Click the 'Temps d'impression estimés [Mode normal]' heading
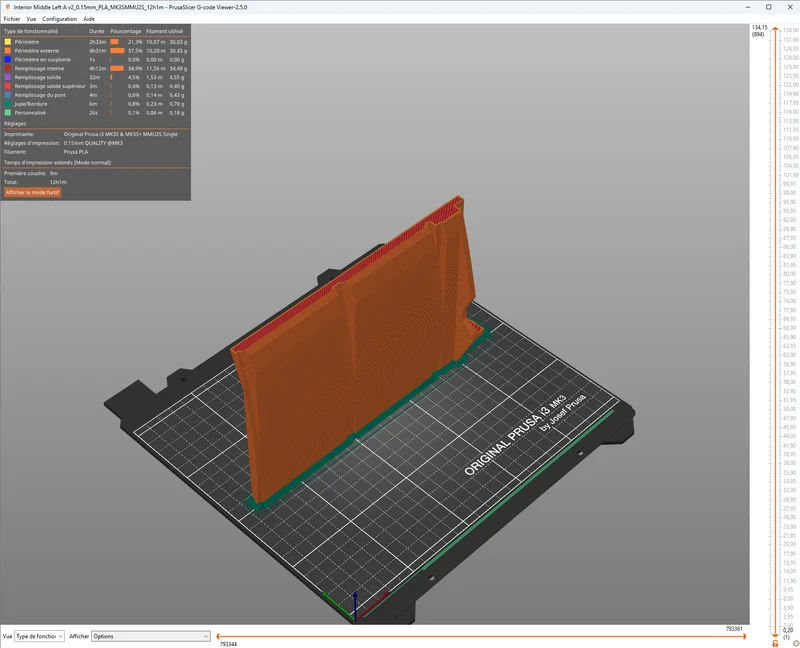Screen dimensions: 800x648 coord(58,163)
